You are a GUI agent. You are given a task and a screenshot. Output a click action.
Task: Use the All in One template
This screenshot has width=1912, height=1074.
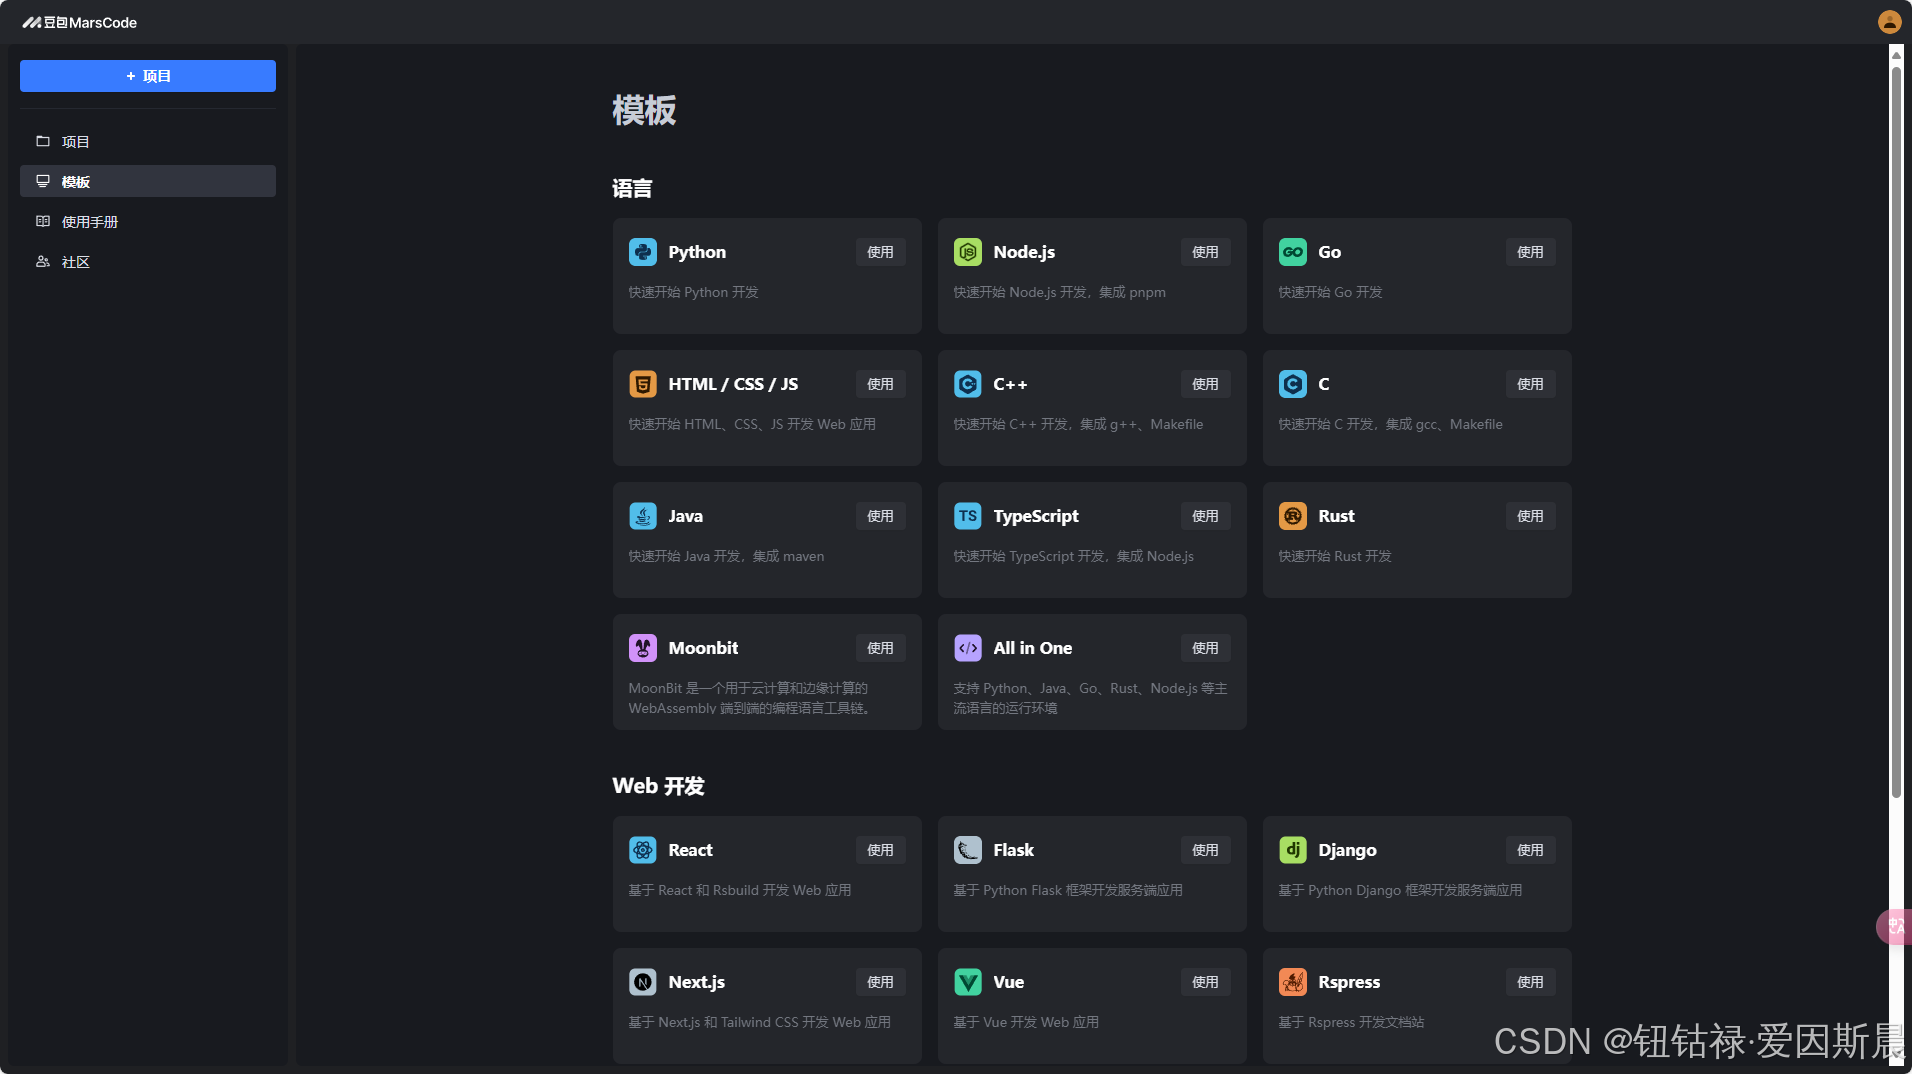(1205, 648)
